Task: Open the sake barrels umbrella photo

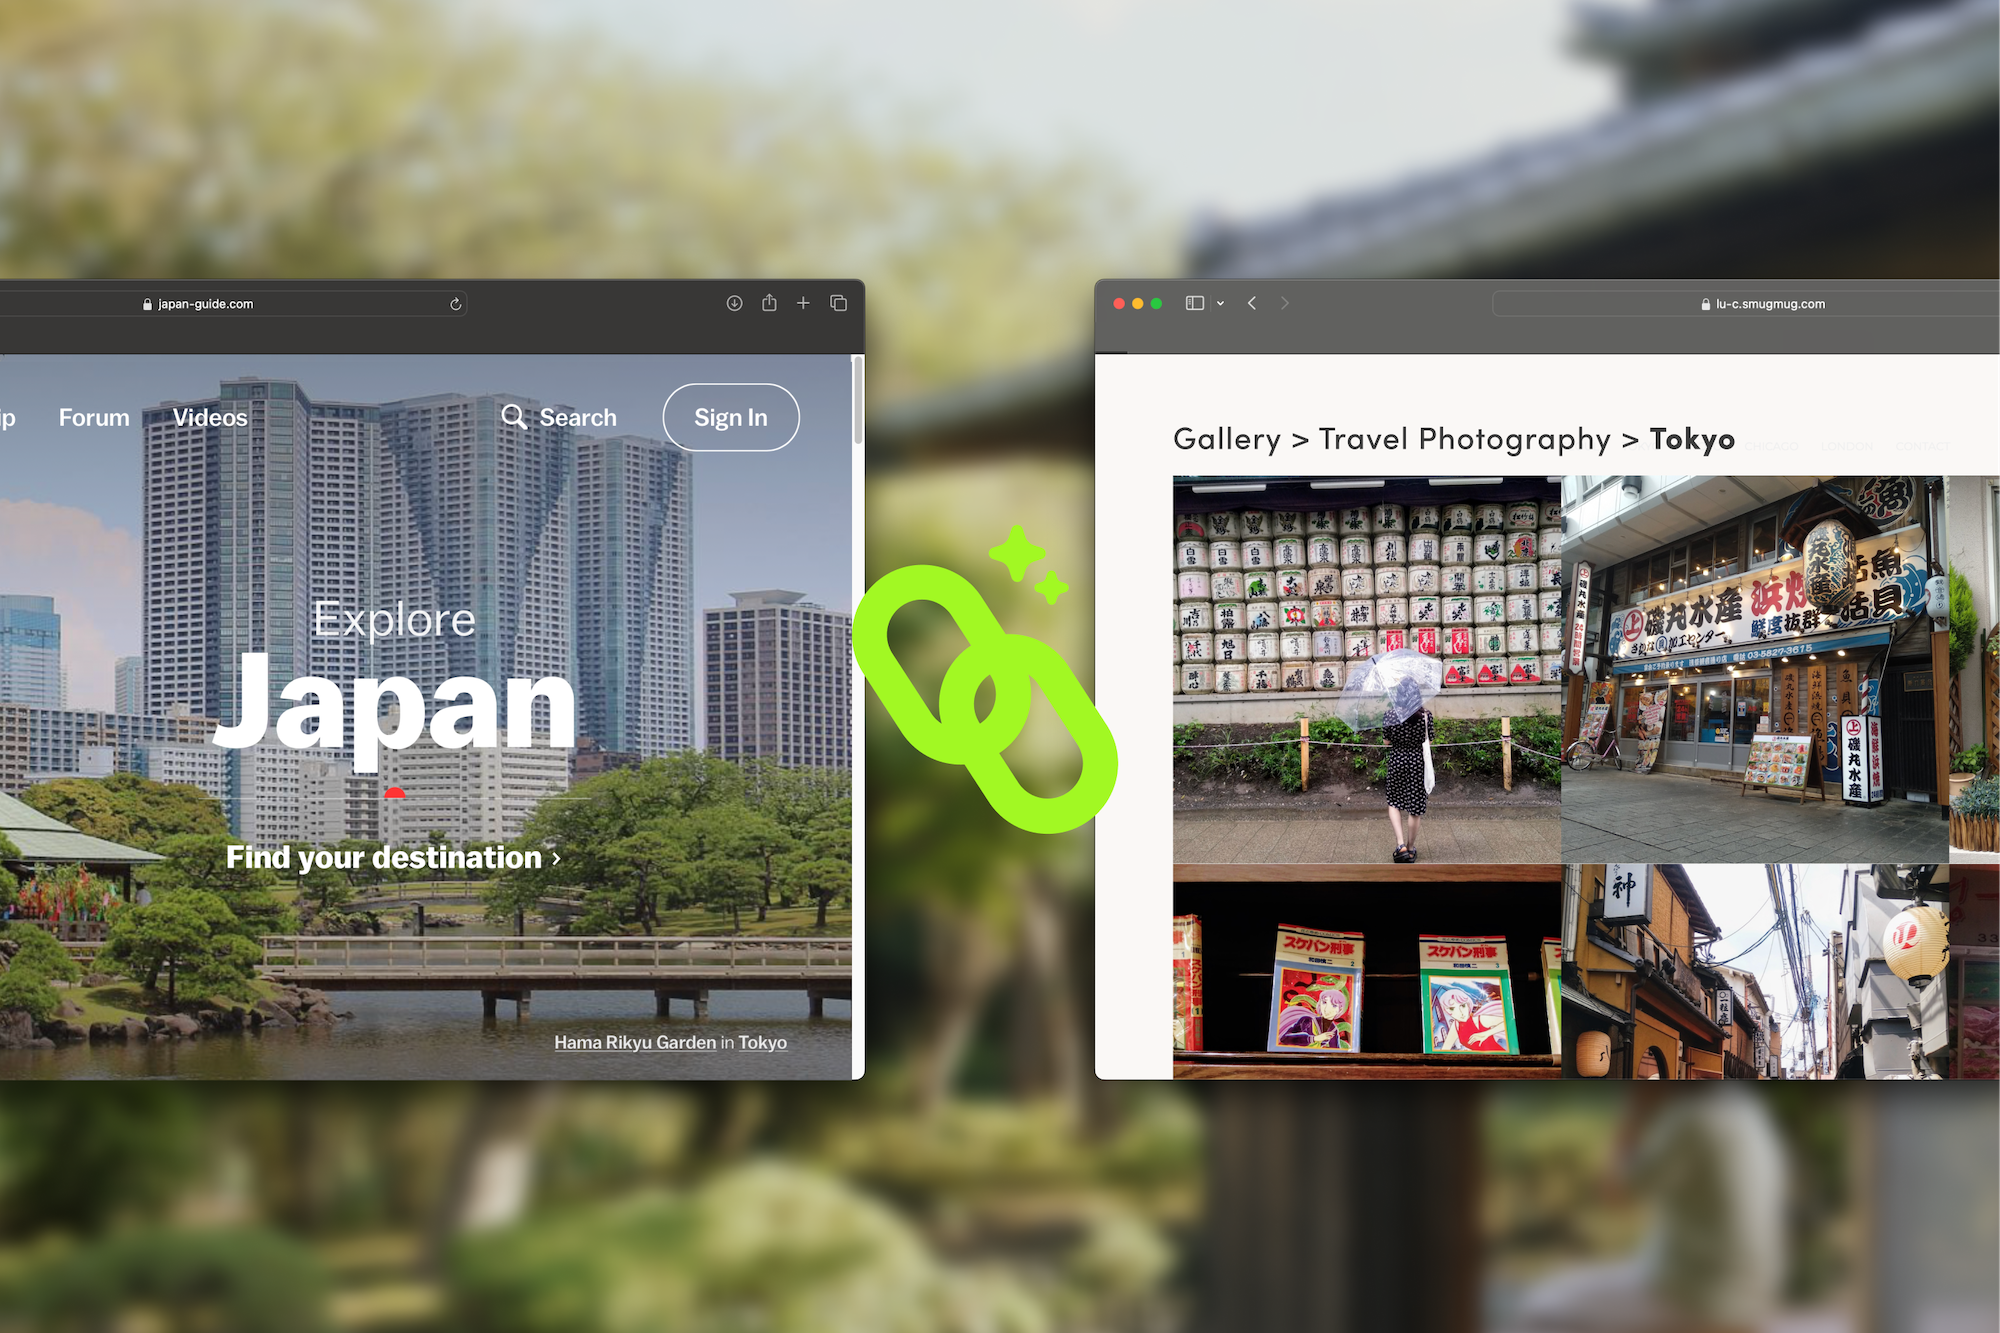Action: point(1366,669)
